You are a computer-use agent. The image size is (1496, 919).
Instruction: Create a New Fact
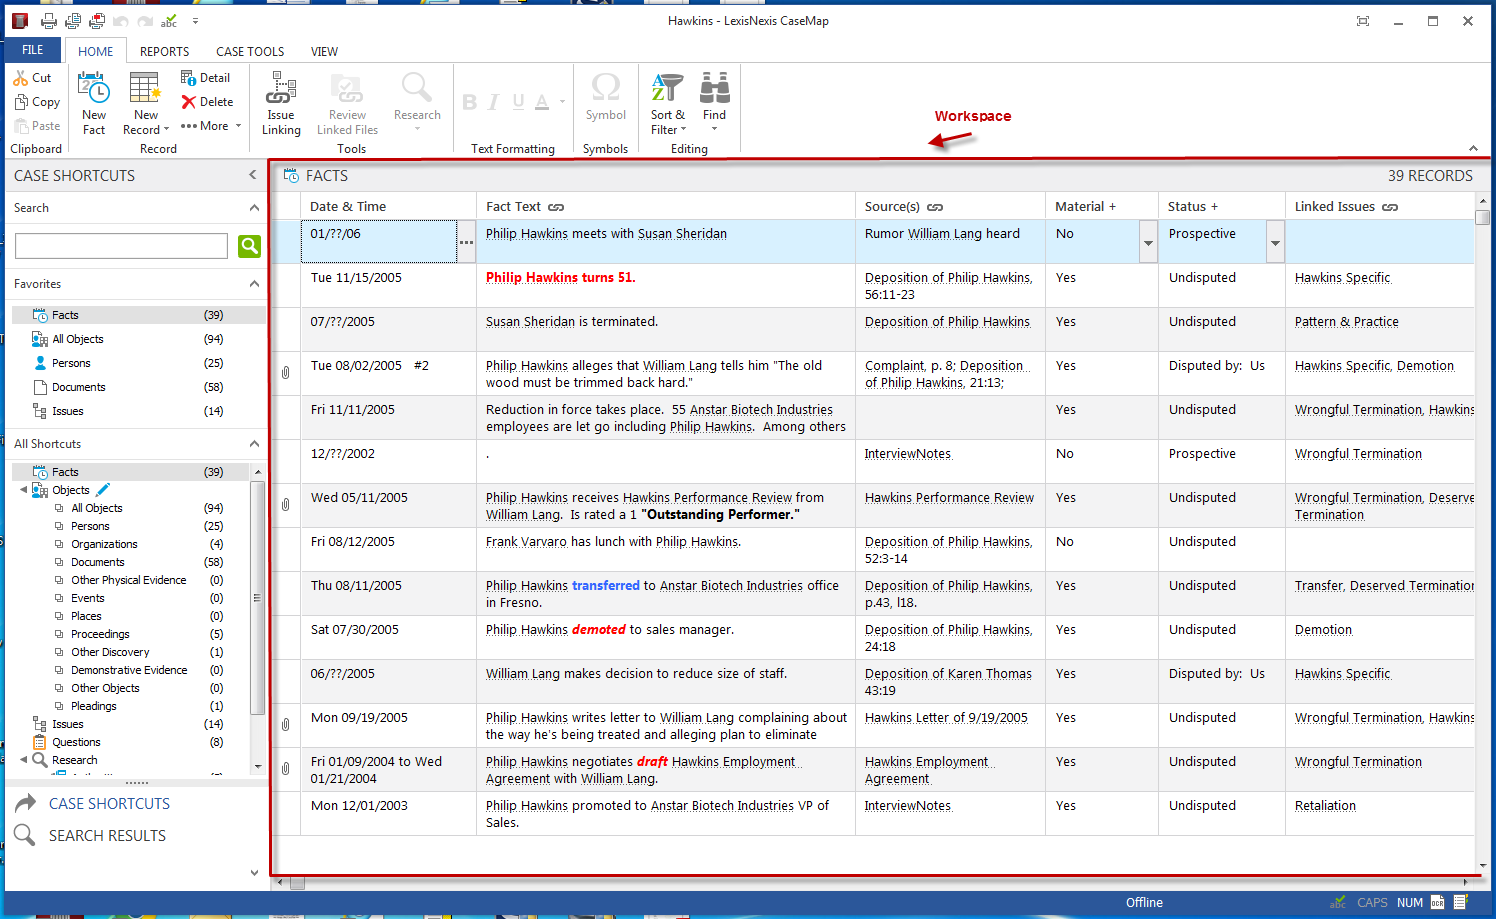tap(94, 103)
